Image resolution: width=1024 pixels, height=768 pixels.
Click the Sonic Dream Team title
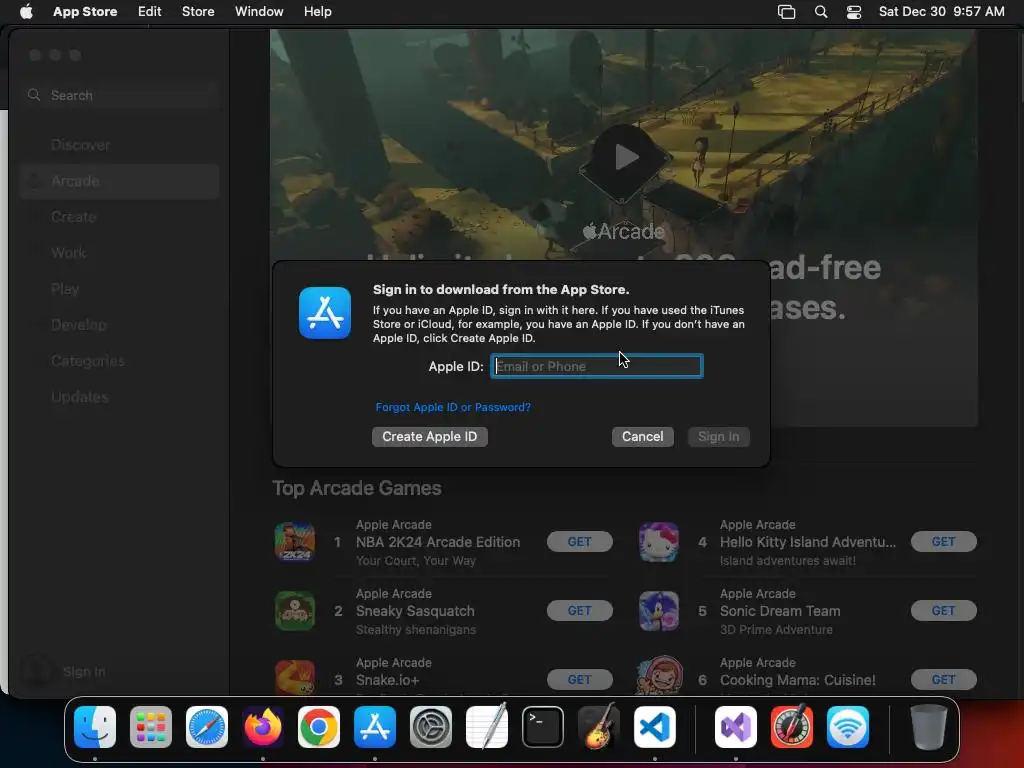tap(780, 611)
